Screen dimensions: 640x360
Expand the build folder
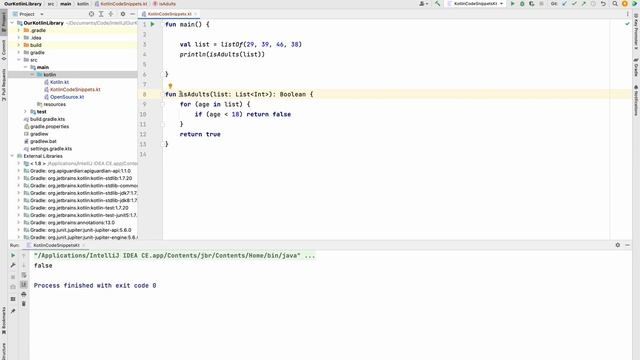coord(19,45)
